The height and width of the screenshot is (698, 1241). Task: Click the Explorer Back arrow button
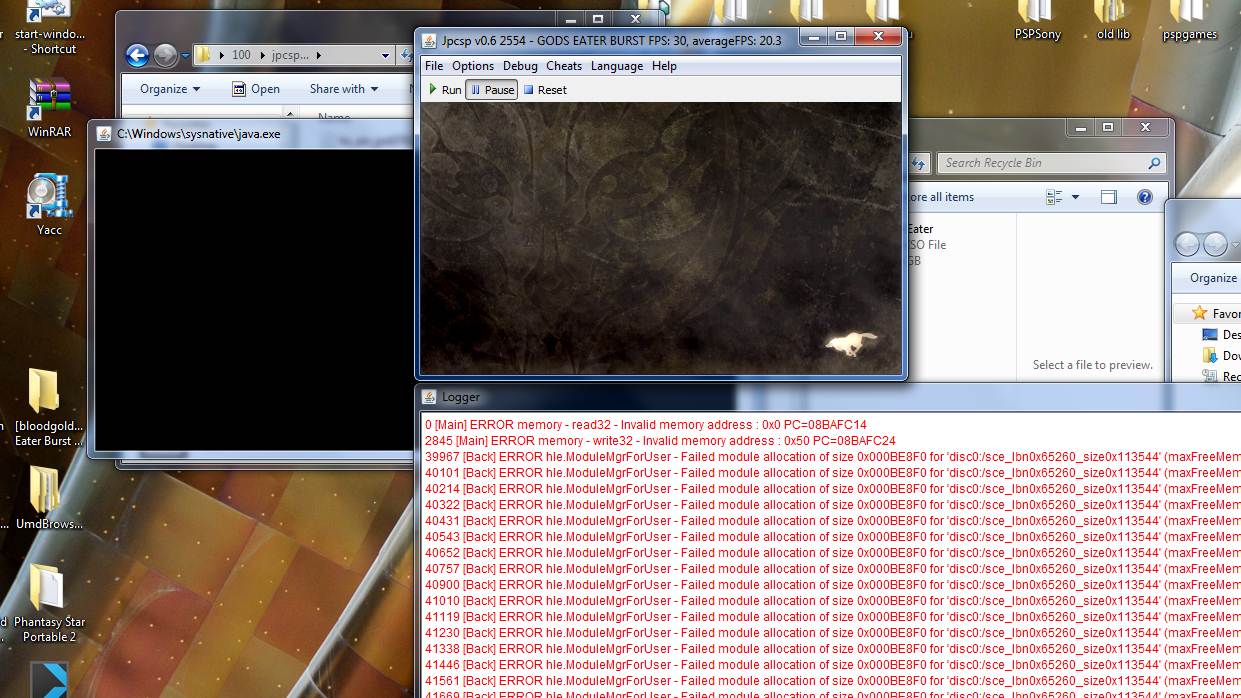click(x=138, y=55)
